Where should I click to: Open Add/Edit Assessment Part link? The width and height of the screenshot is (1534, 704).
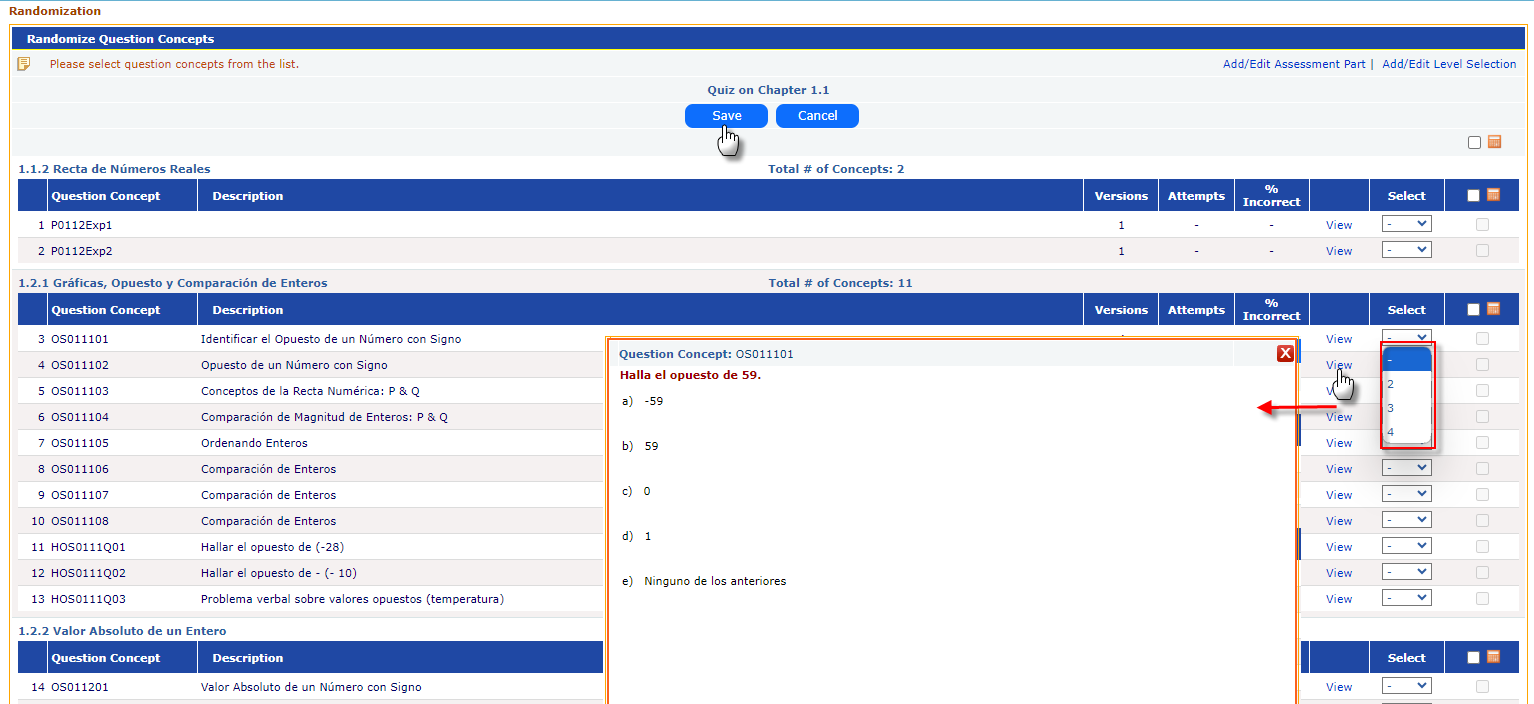pos(1293,64)
